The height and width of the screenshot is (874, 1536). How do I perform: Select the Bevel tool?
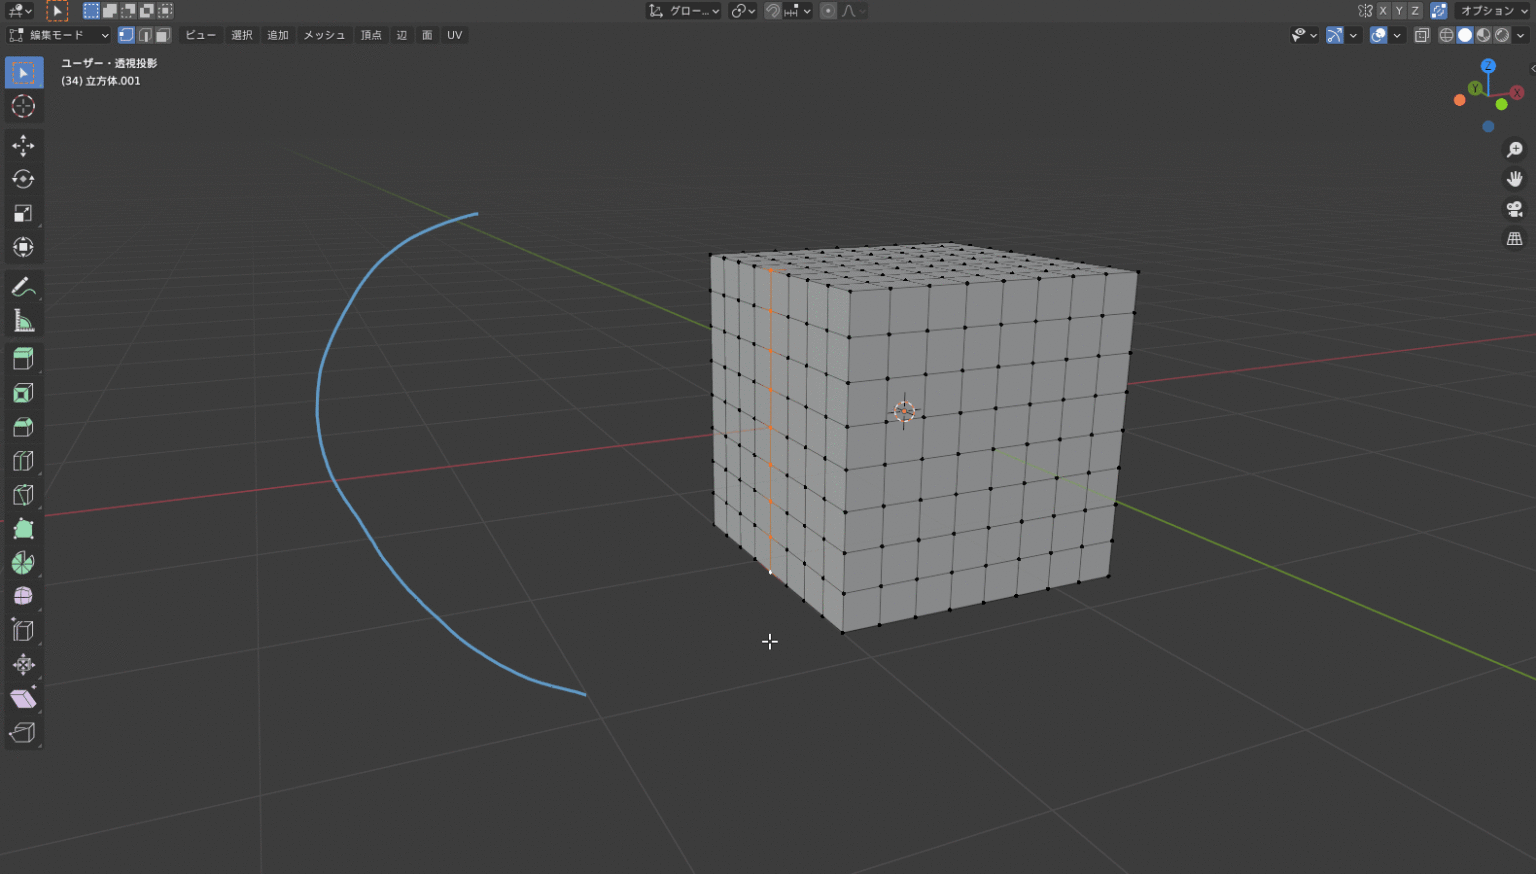pos(23,426)
